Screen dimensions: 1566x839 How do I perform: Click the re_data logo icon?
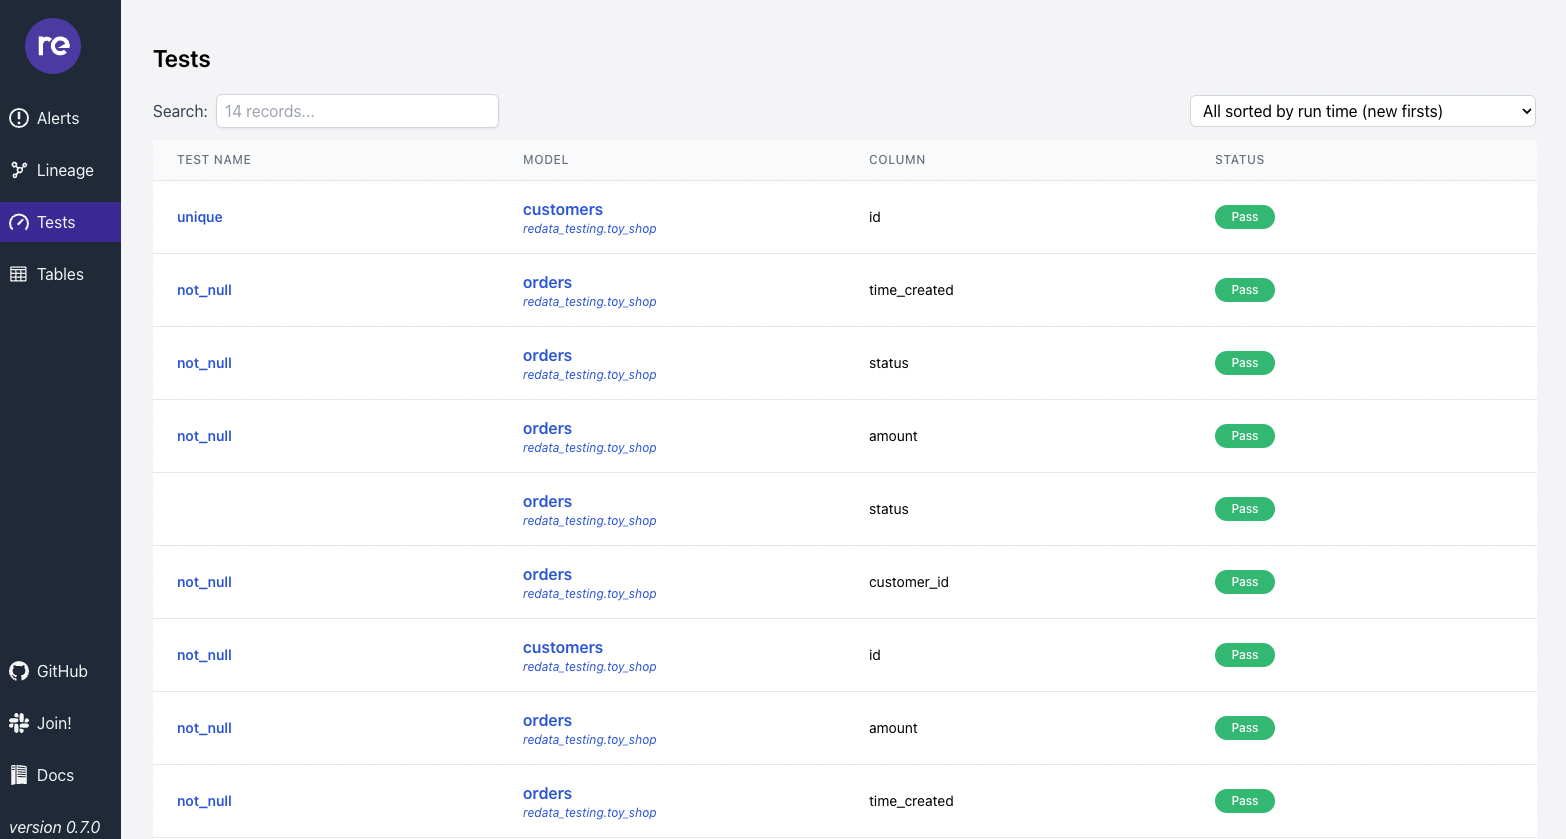pos(53,46)
